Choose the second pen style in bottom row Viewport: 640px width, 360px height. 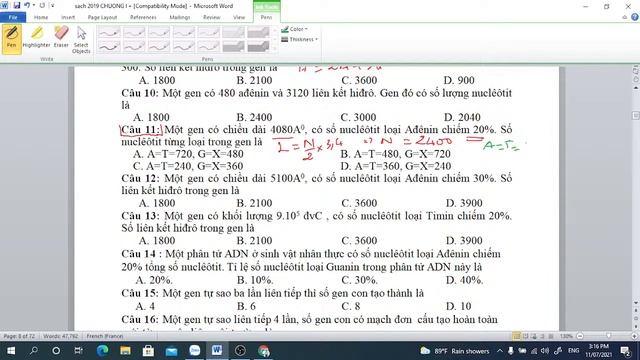134,47
